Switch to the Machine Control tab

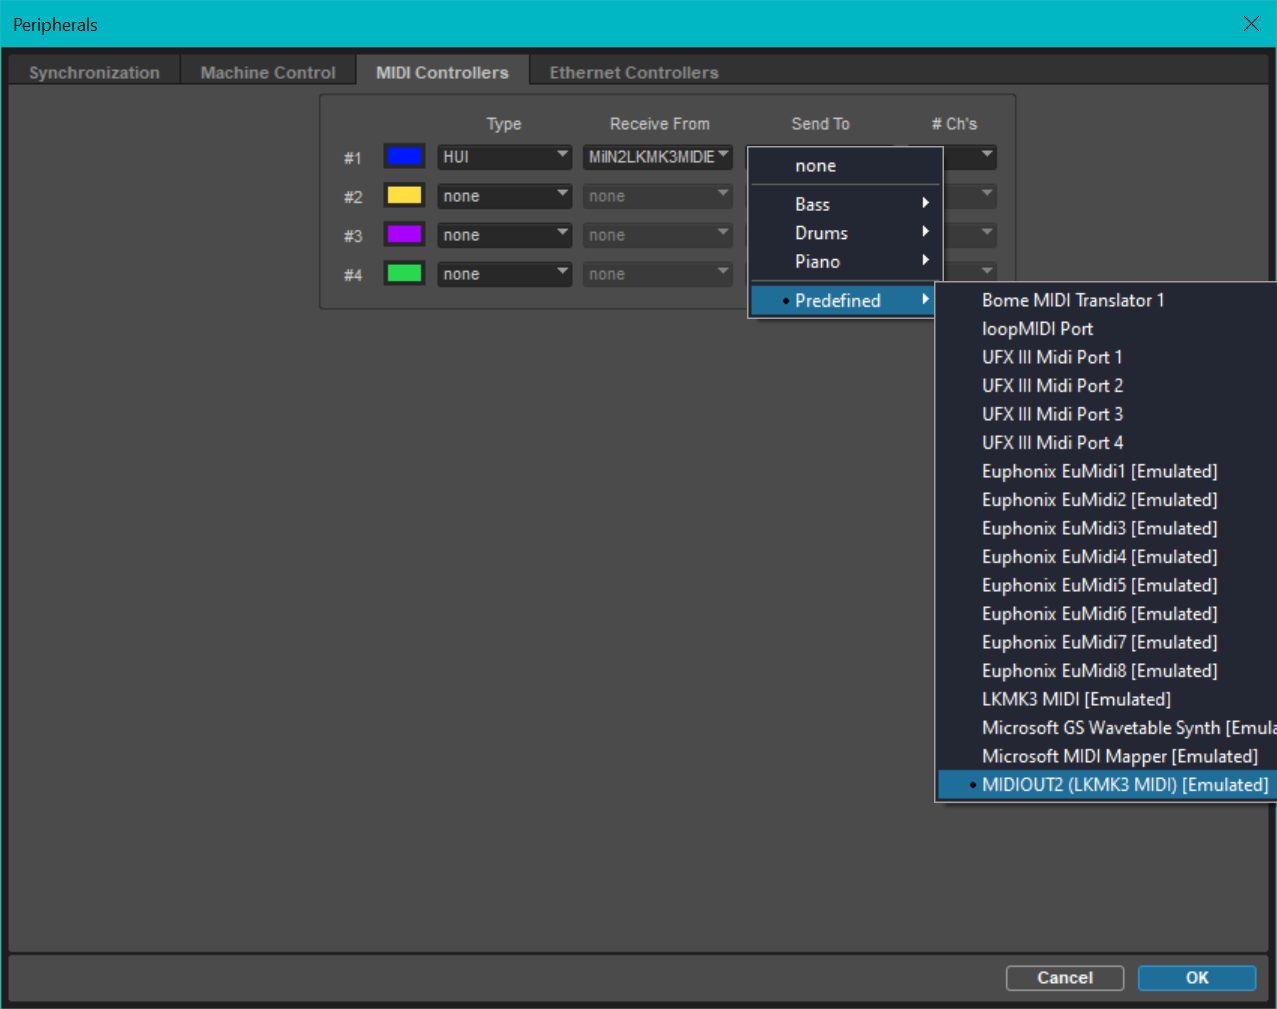[x=268, y=72]
